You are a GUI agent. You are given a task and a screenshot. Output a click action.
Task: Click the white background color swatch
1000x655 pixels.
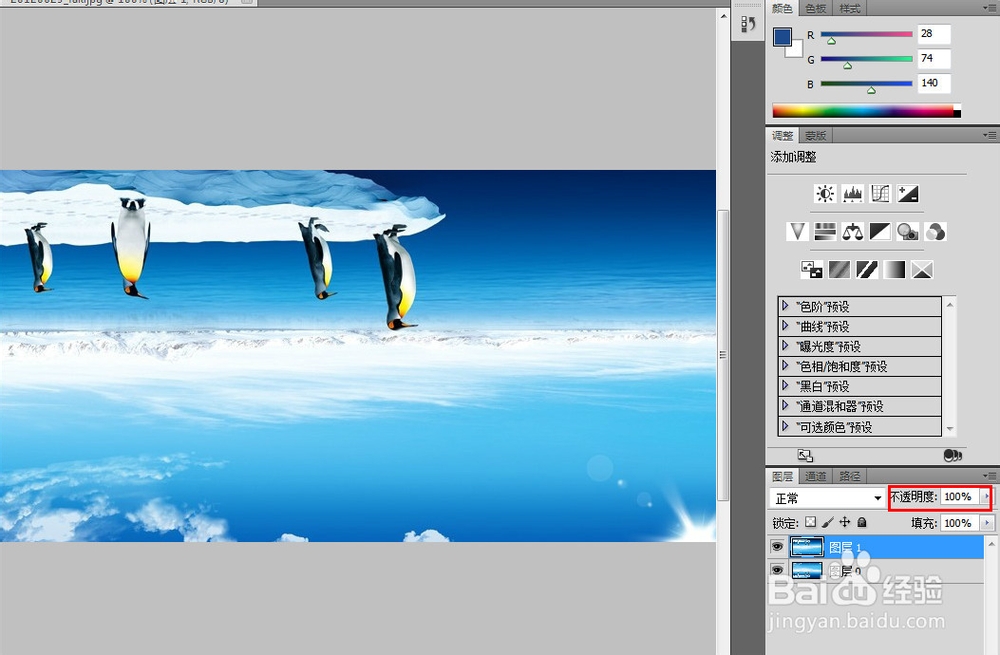pos(796,50)
